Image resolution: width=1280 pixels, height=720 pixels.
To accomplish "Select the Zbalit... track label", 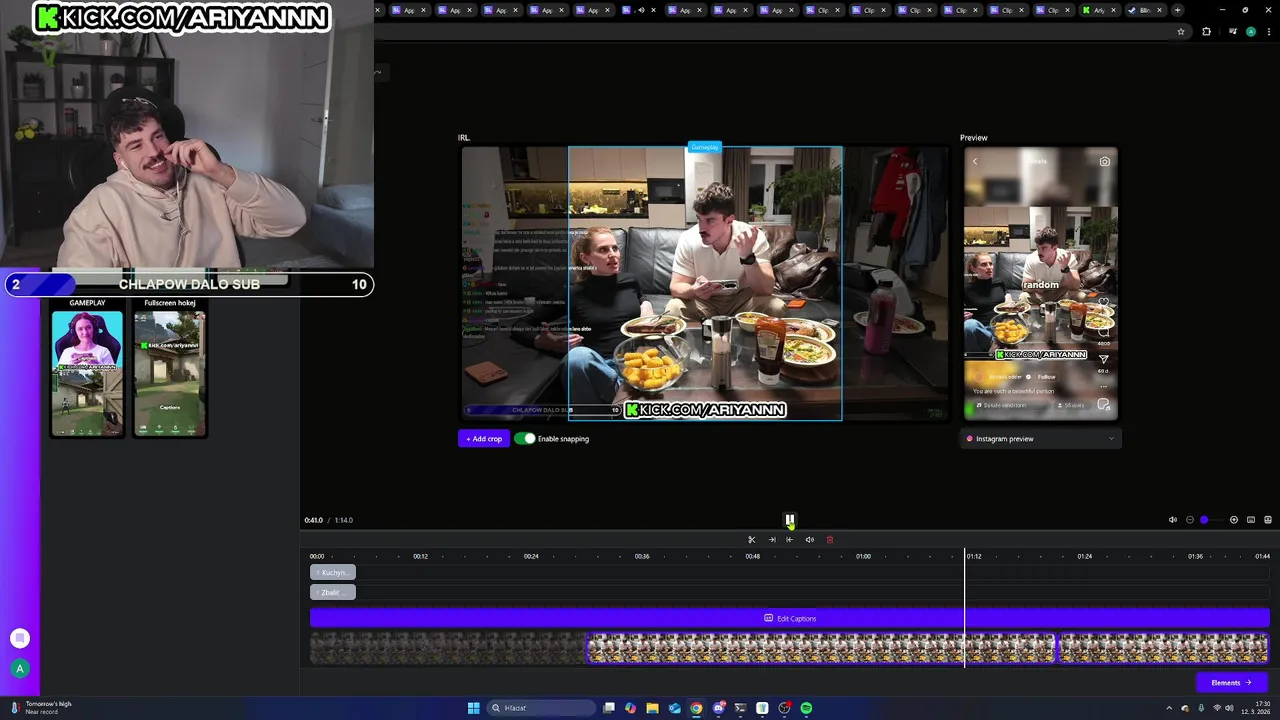I will pos(333,592).
